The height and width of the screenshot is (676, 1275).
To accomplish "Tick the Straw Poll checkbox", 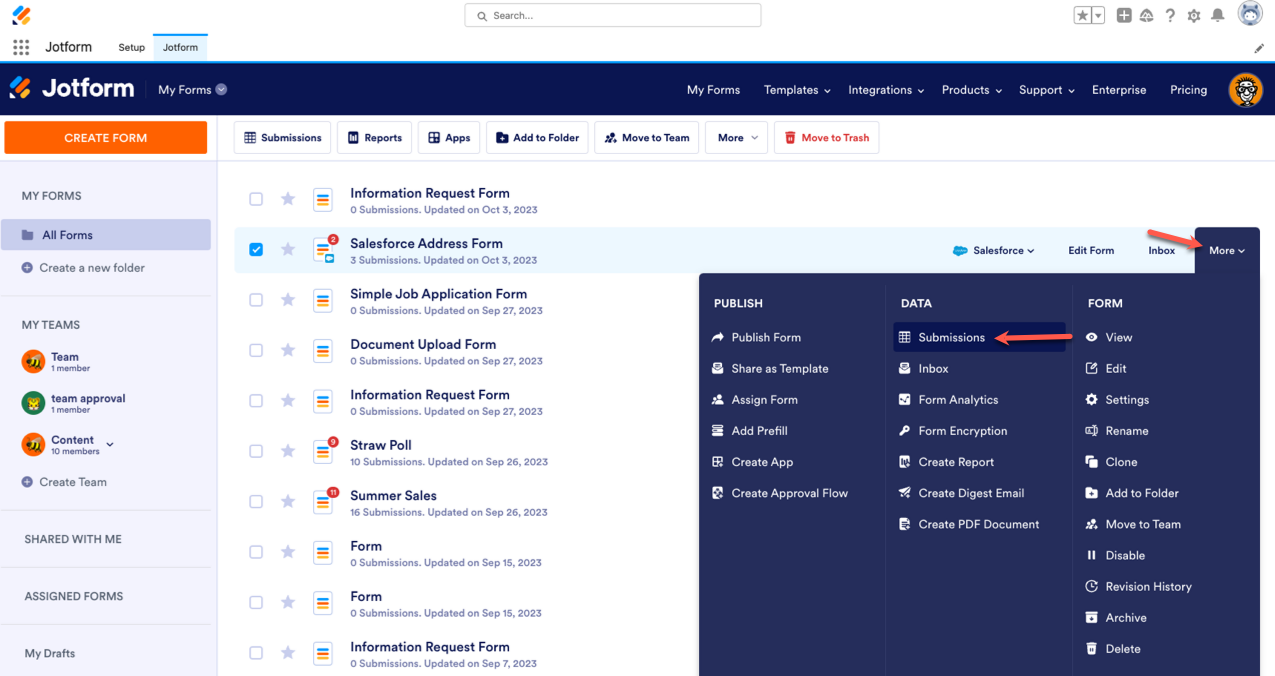I will [x=256, y=451].
